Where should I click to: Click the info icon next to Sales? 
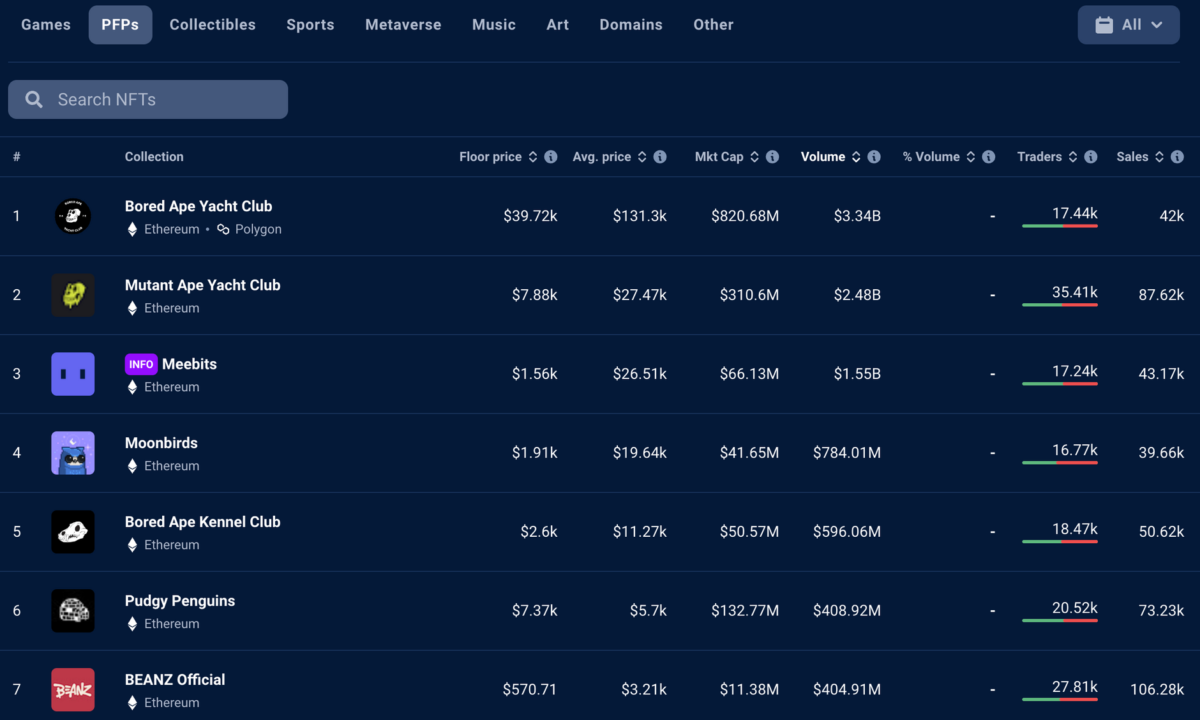(1177, 157)
